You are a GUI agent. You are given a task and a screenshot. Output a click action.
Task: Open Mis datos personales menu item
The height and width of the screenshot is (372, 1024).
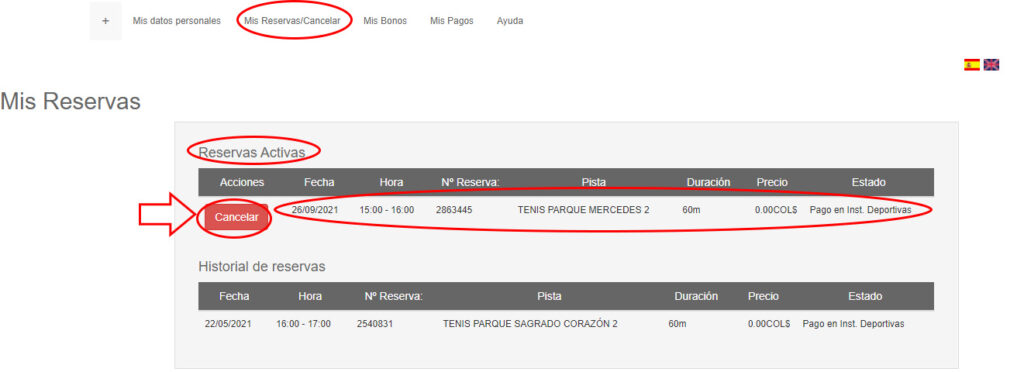pos(176,21)
